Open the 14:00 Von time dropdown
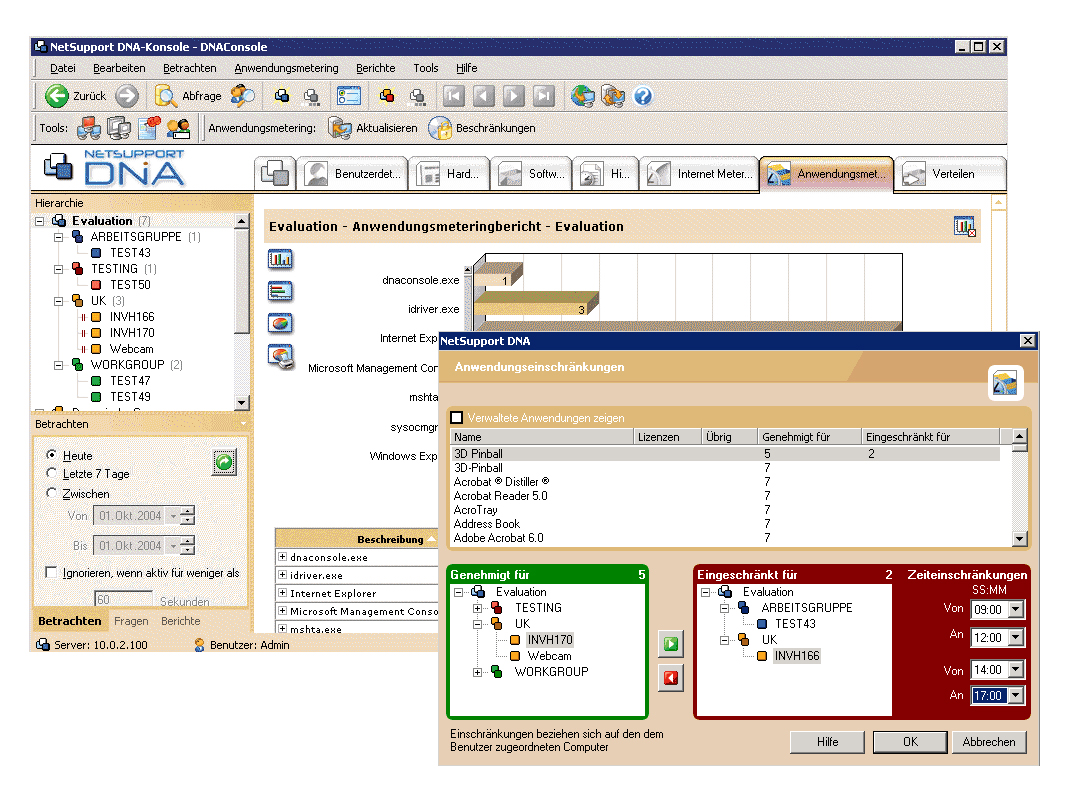The width and height of the screenshot is (1083, 802). click(x=1016, y=669)
